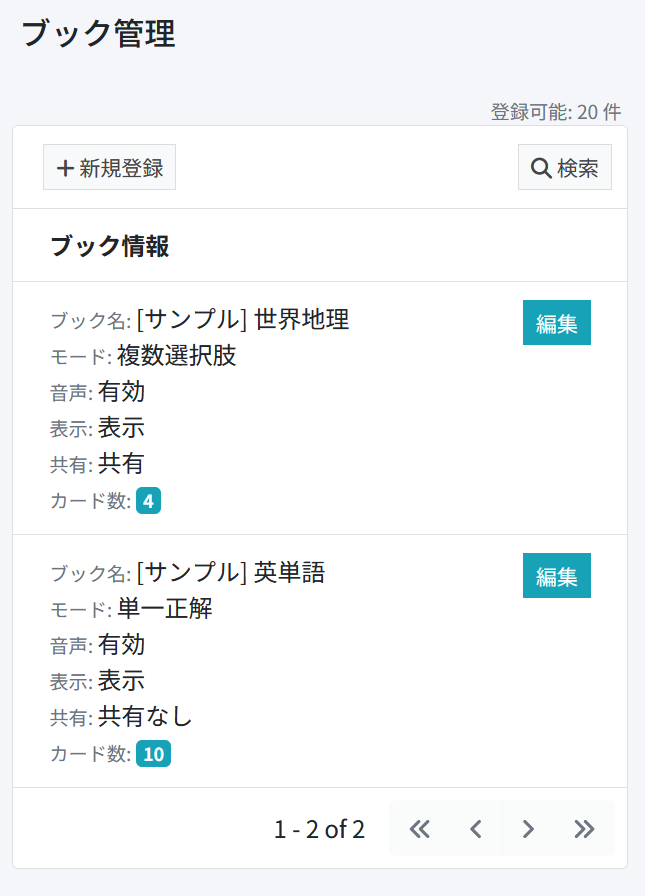Edit the 世界地理 book
This screenshot has height=896, width=645.
click(556, 322)
